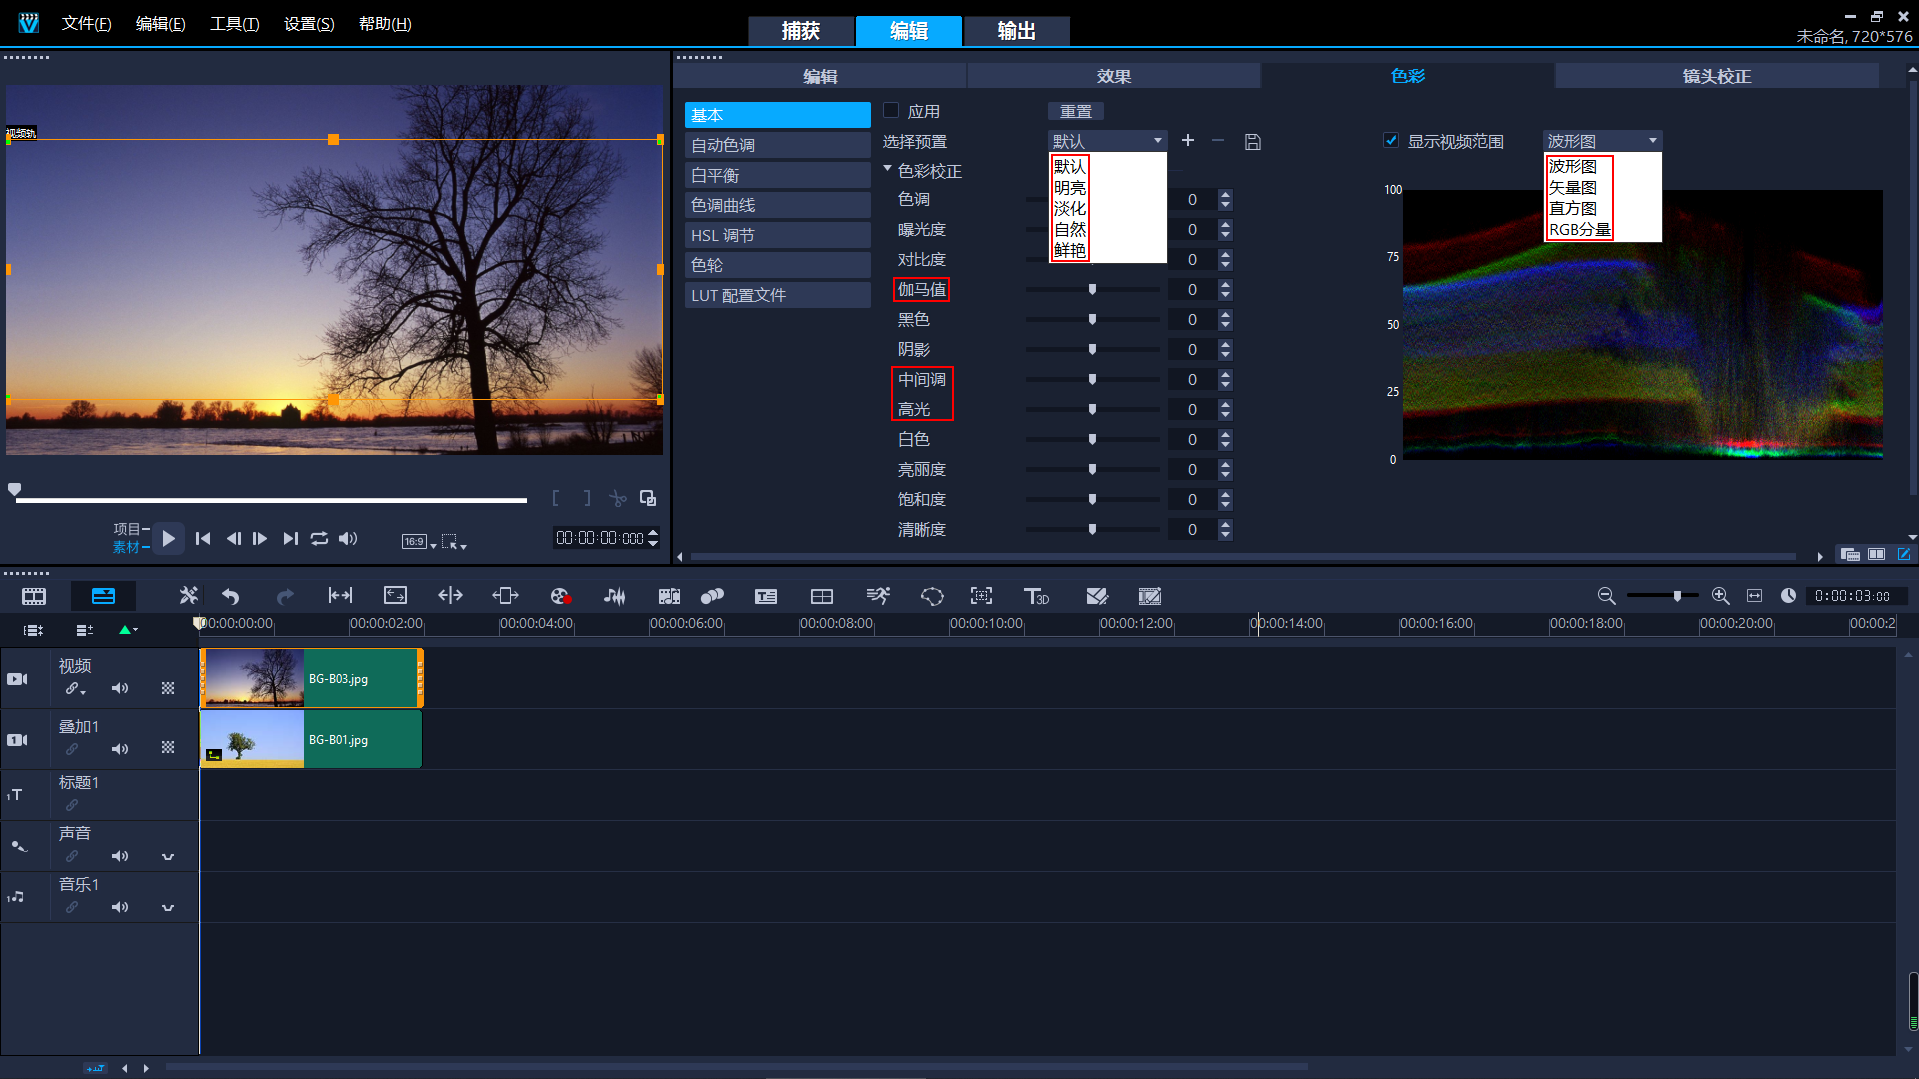Open the split screen template icon
This screenshot has height=1079, width=1919.
pos(822,596)
